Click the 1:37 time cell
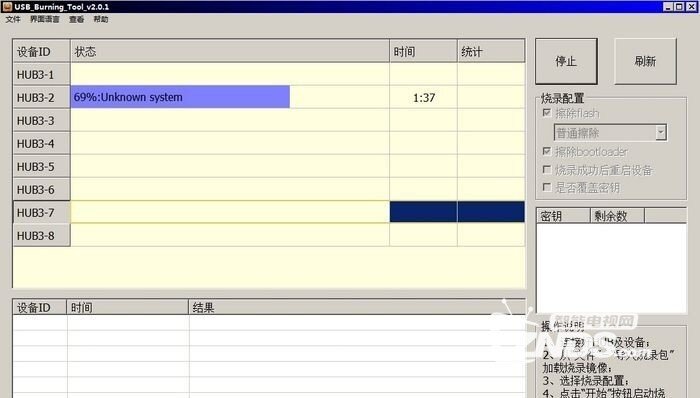 pyautogui.click(x=423, y=97)
